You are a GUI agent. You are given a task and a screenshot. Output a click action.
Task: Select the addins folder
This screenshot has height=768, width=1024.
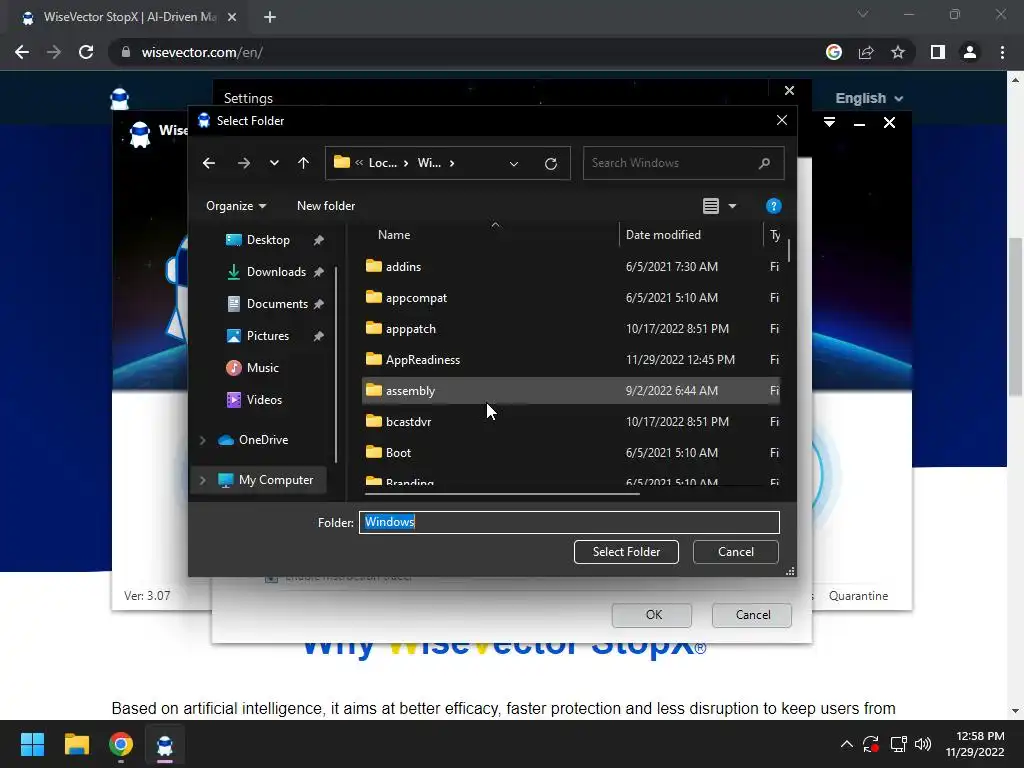tap(571, 266)
